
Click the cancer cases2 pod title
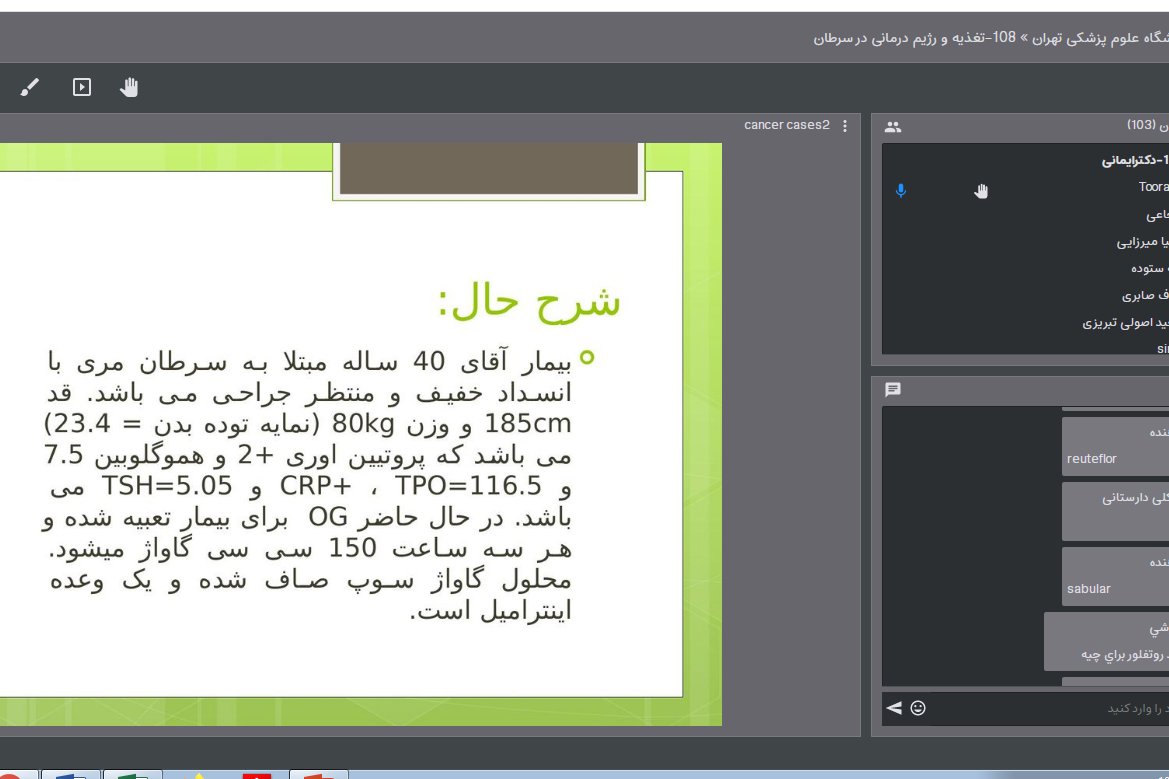(786, 126)
